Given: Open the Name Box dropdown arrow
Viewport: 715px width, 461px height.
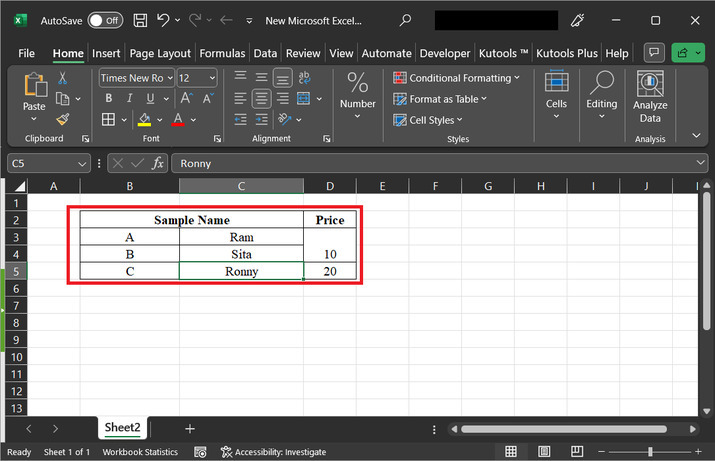Looking at the screenshot, I should [x=83, y=163].
